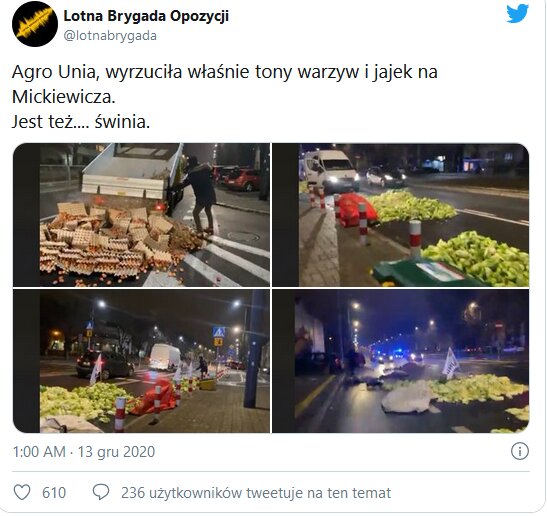Image resolution: width=547 pixels, height=516 pixels.
Task: View the 236 użytkowników tweetuje conversation link
Action: (256, 493)
